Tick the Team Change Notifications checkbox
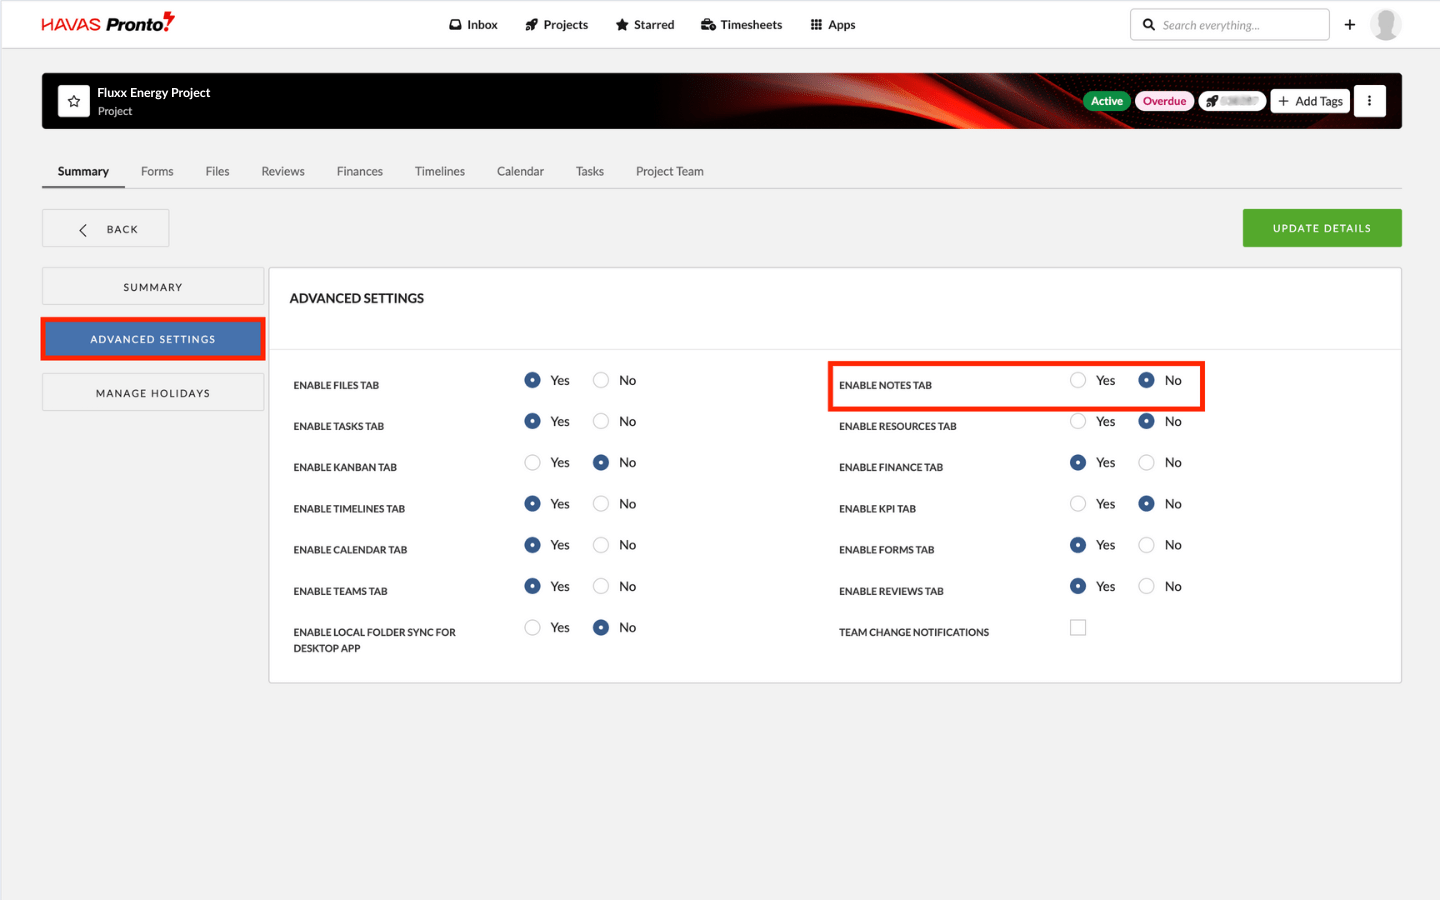 (x=1078, y=627)
